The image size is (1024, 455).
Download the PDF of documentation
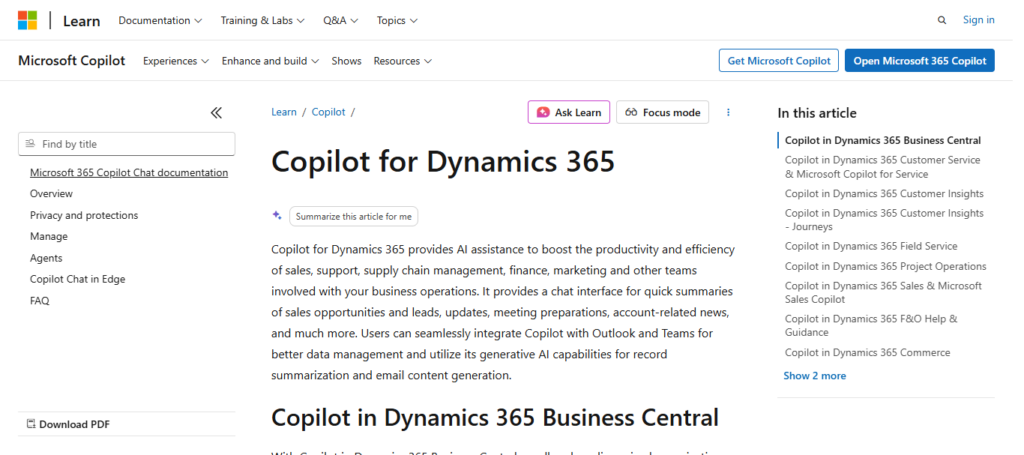pyautogui.click(x=68, y=424)
